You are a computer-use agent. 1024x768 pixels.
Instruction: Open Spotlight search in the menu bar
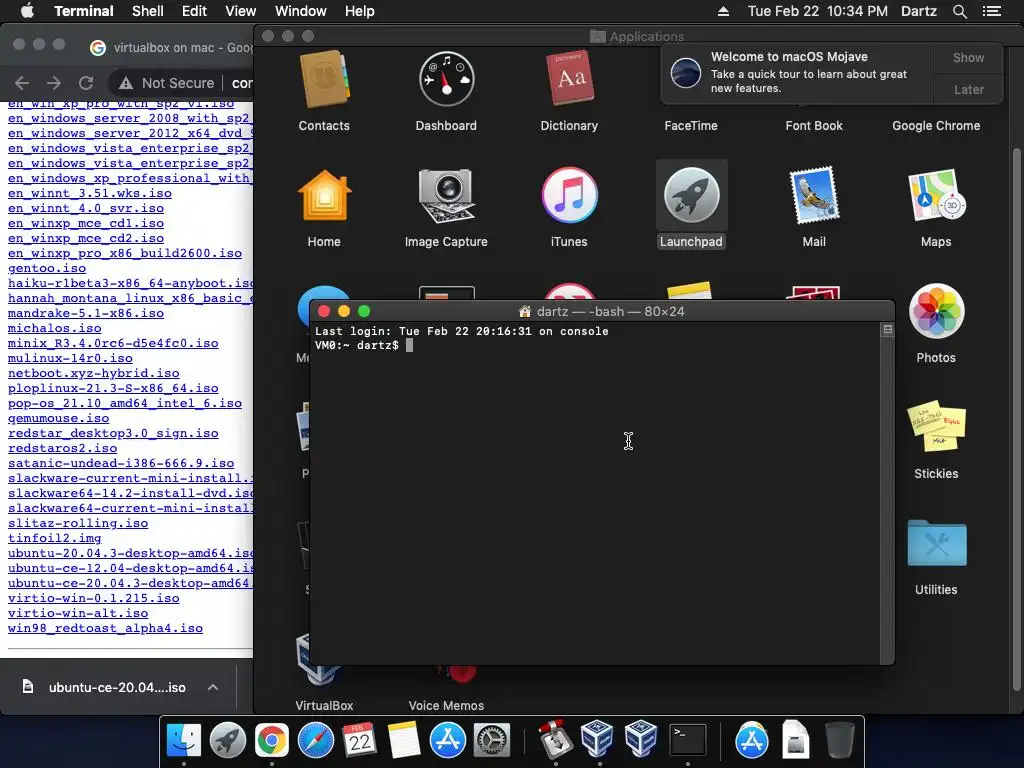(959, 11)
